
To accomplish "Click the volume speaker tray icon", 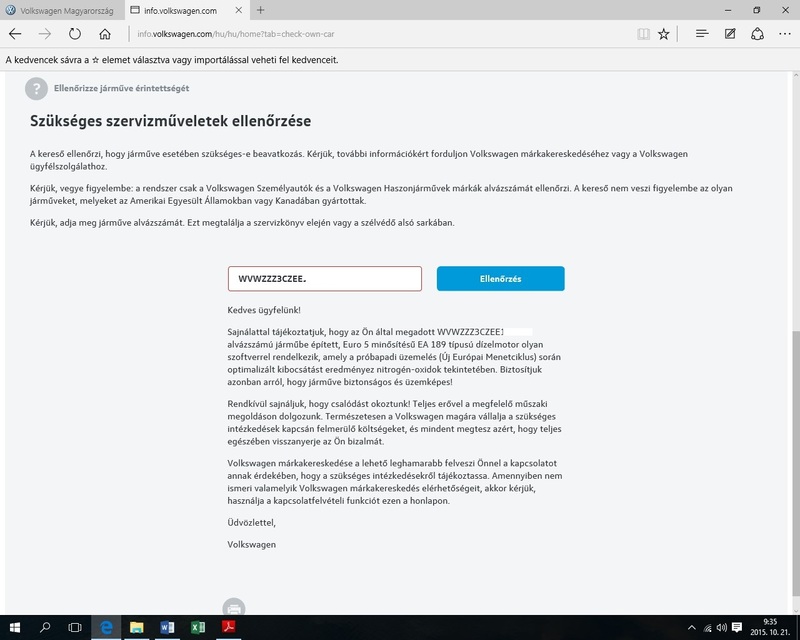I will (721, 628).
